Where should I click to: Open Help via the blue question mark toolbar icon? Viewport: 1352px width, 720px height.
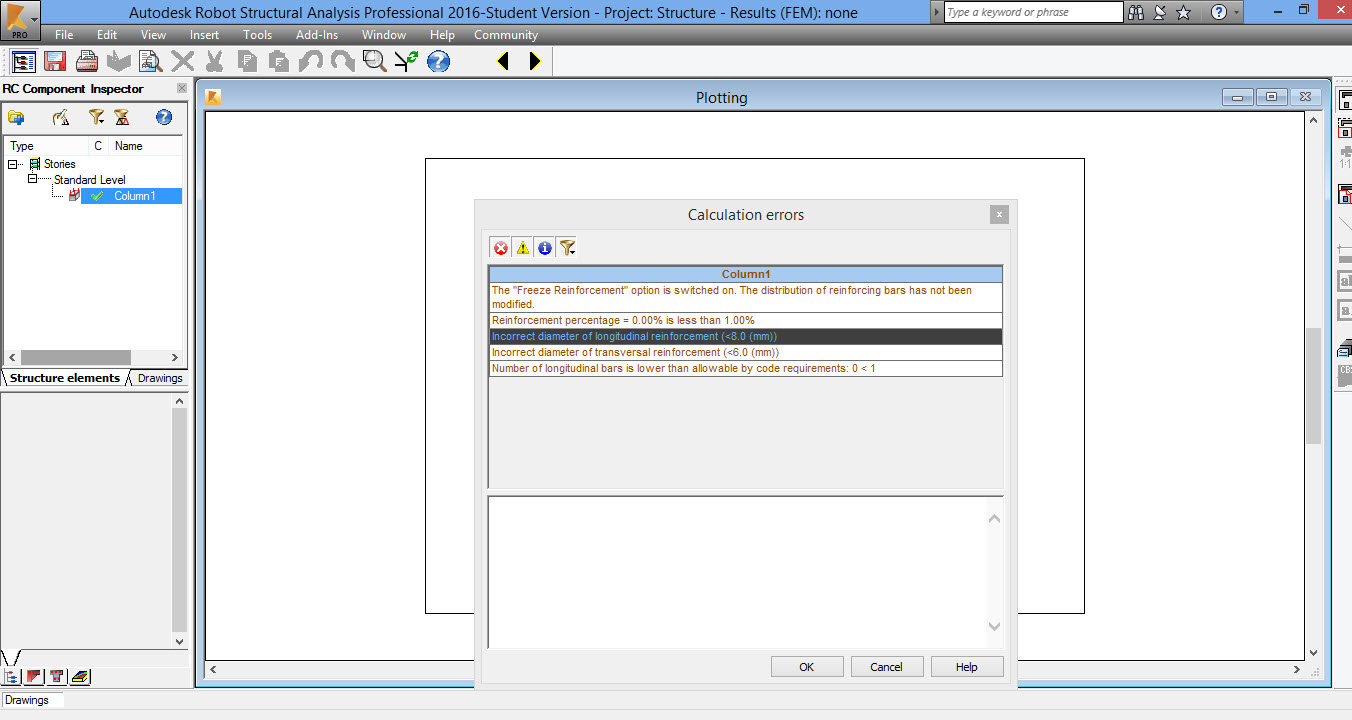(x=437, y=61)
